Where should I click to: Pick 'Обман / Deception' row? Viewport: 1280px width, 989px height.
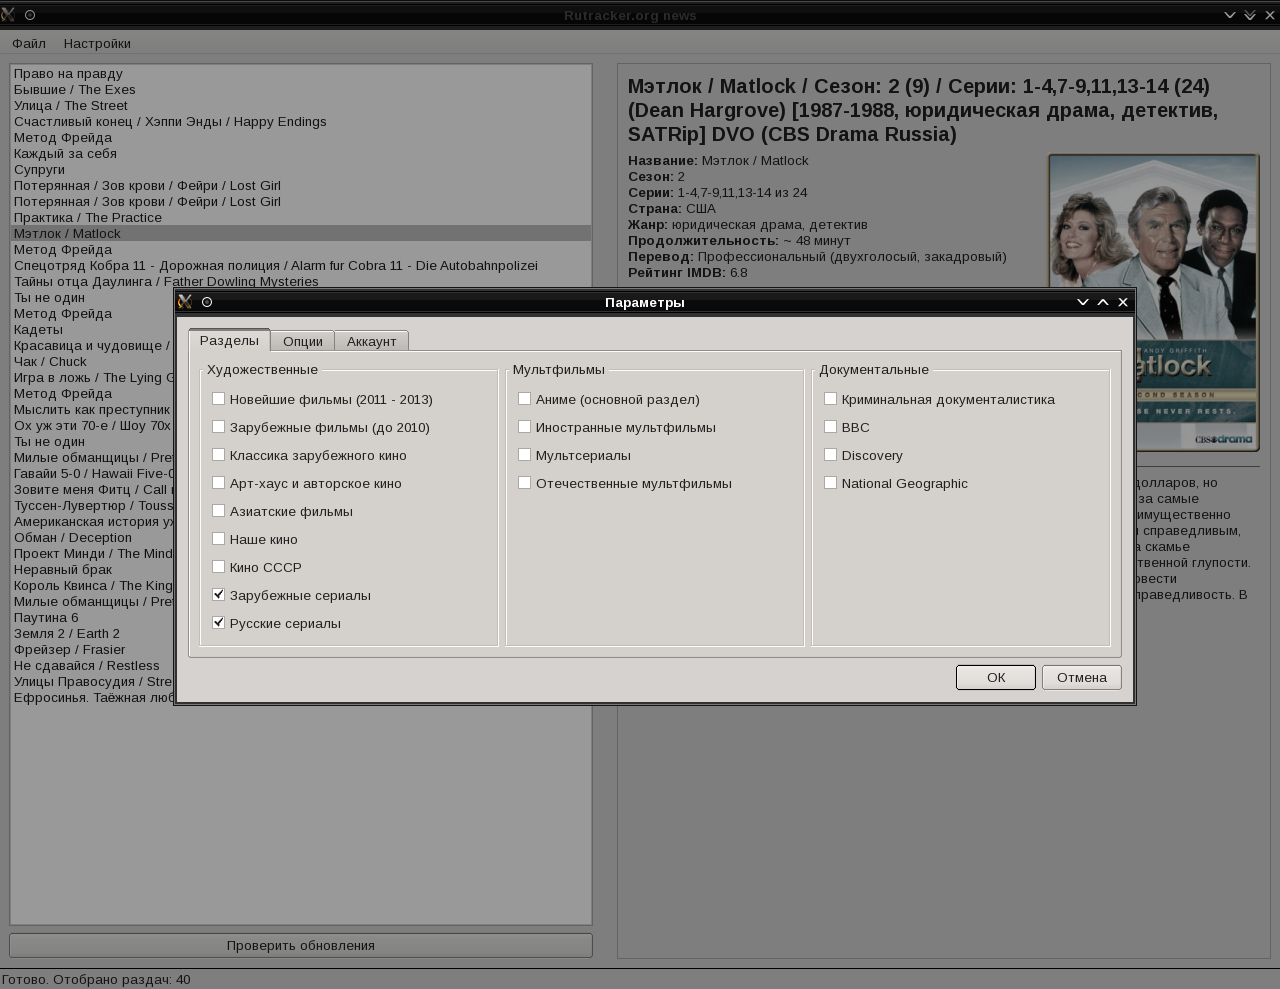(93, 537)
